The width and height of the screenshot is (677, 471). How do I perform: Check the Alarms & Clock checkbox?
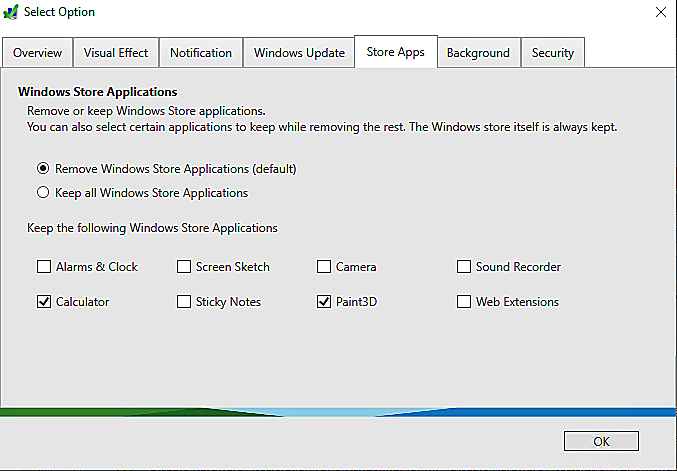[44, 266]
